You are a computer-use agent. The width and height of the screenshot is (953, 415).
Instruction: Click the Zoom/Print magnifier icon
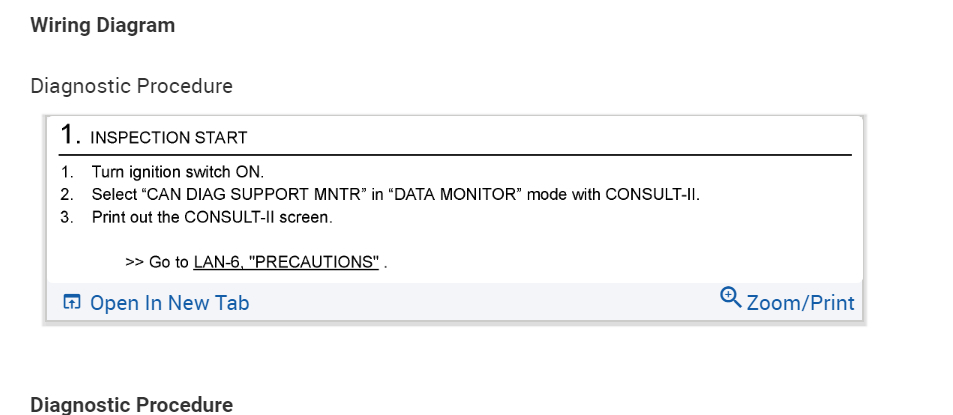(x=730, y=298)
